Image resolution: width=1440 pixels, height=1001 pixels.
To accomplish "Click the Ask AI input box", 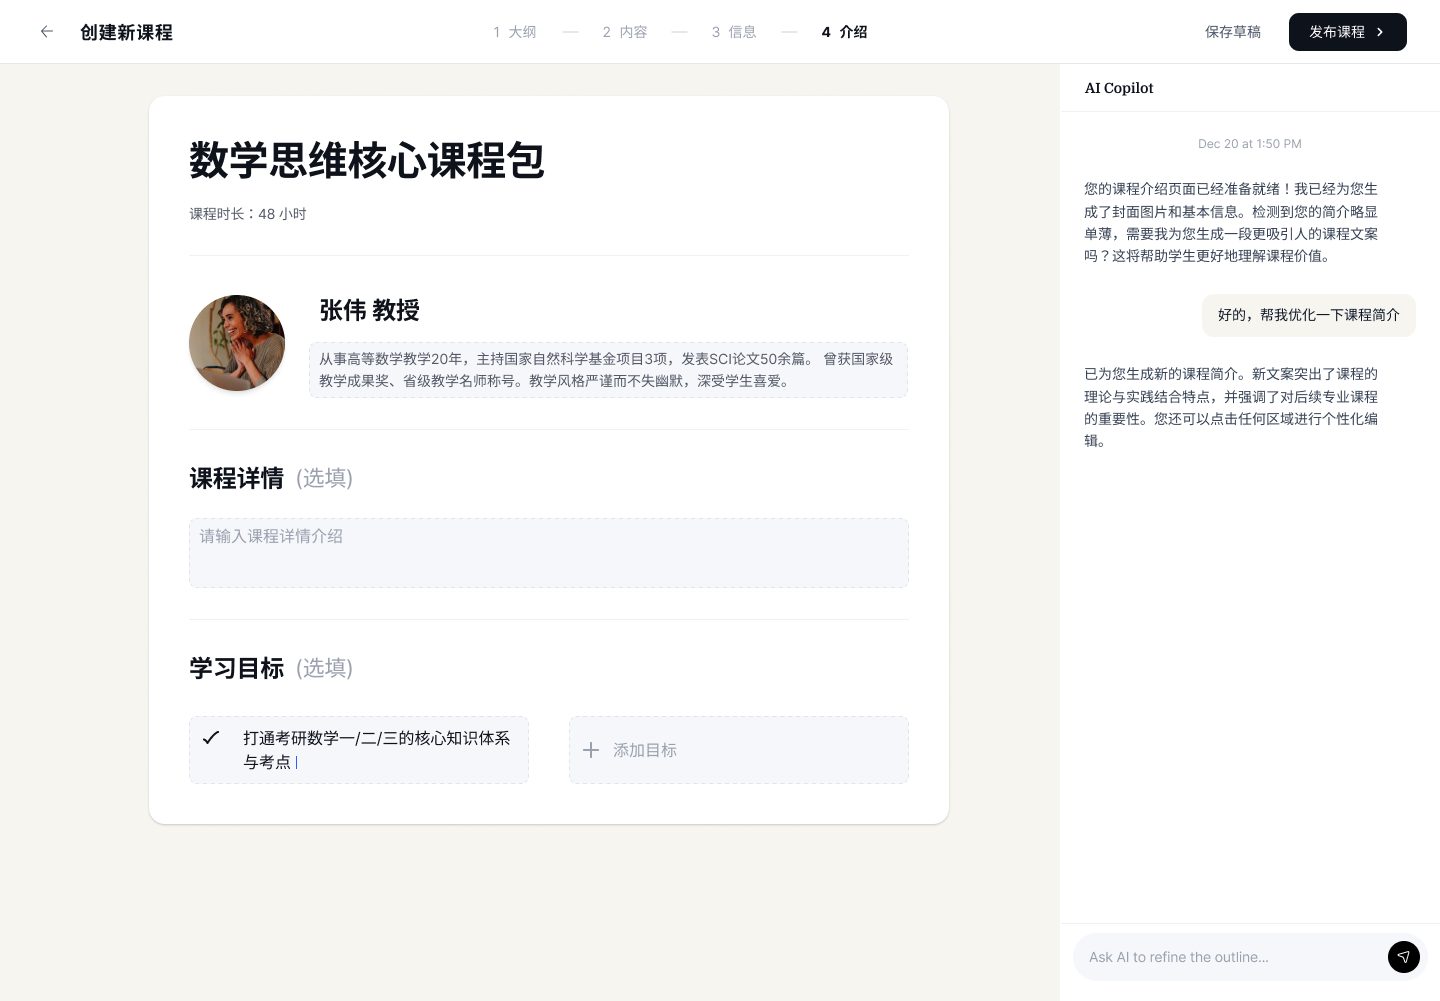I will [x=1230, y=957].
